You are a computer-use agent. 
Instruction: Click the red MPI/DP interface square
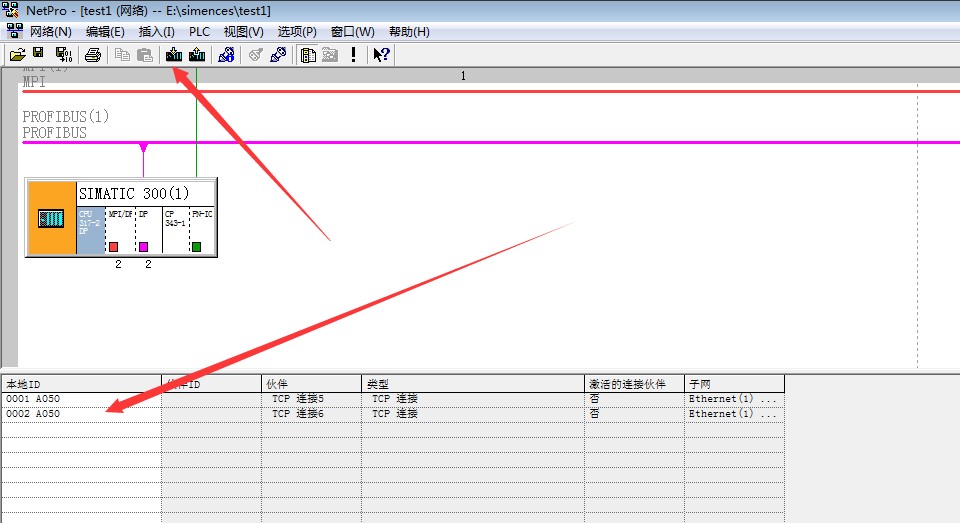[x=113, y=247]
